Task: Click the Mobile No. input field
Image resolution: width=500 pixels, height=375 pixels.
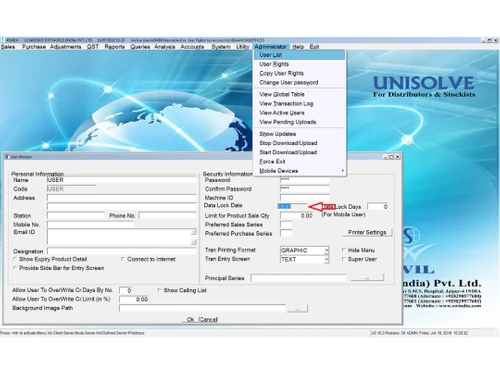Action: 90,225
